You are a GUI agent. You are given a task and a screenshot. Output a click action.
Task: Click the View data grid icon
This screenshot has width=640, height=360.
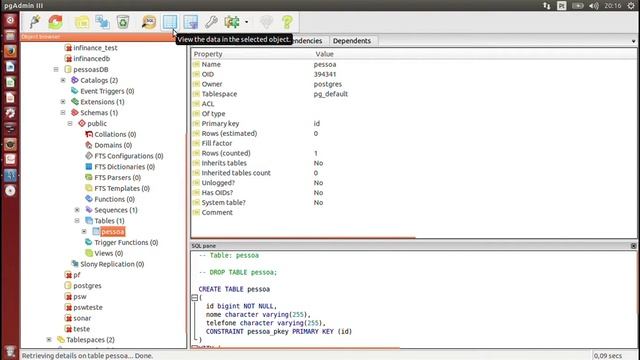[x=170, y=22]
